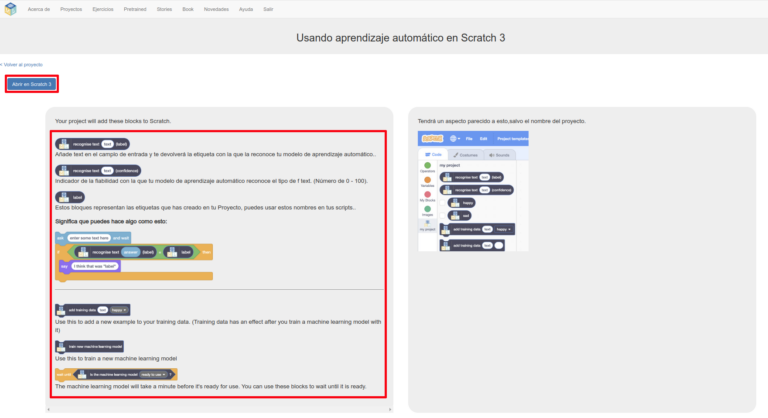This screenshot has height=418, width=768.
Task: Open the Ejercicios menu item
Action: pyautogui.click(x=105, y=9)
